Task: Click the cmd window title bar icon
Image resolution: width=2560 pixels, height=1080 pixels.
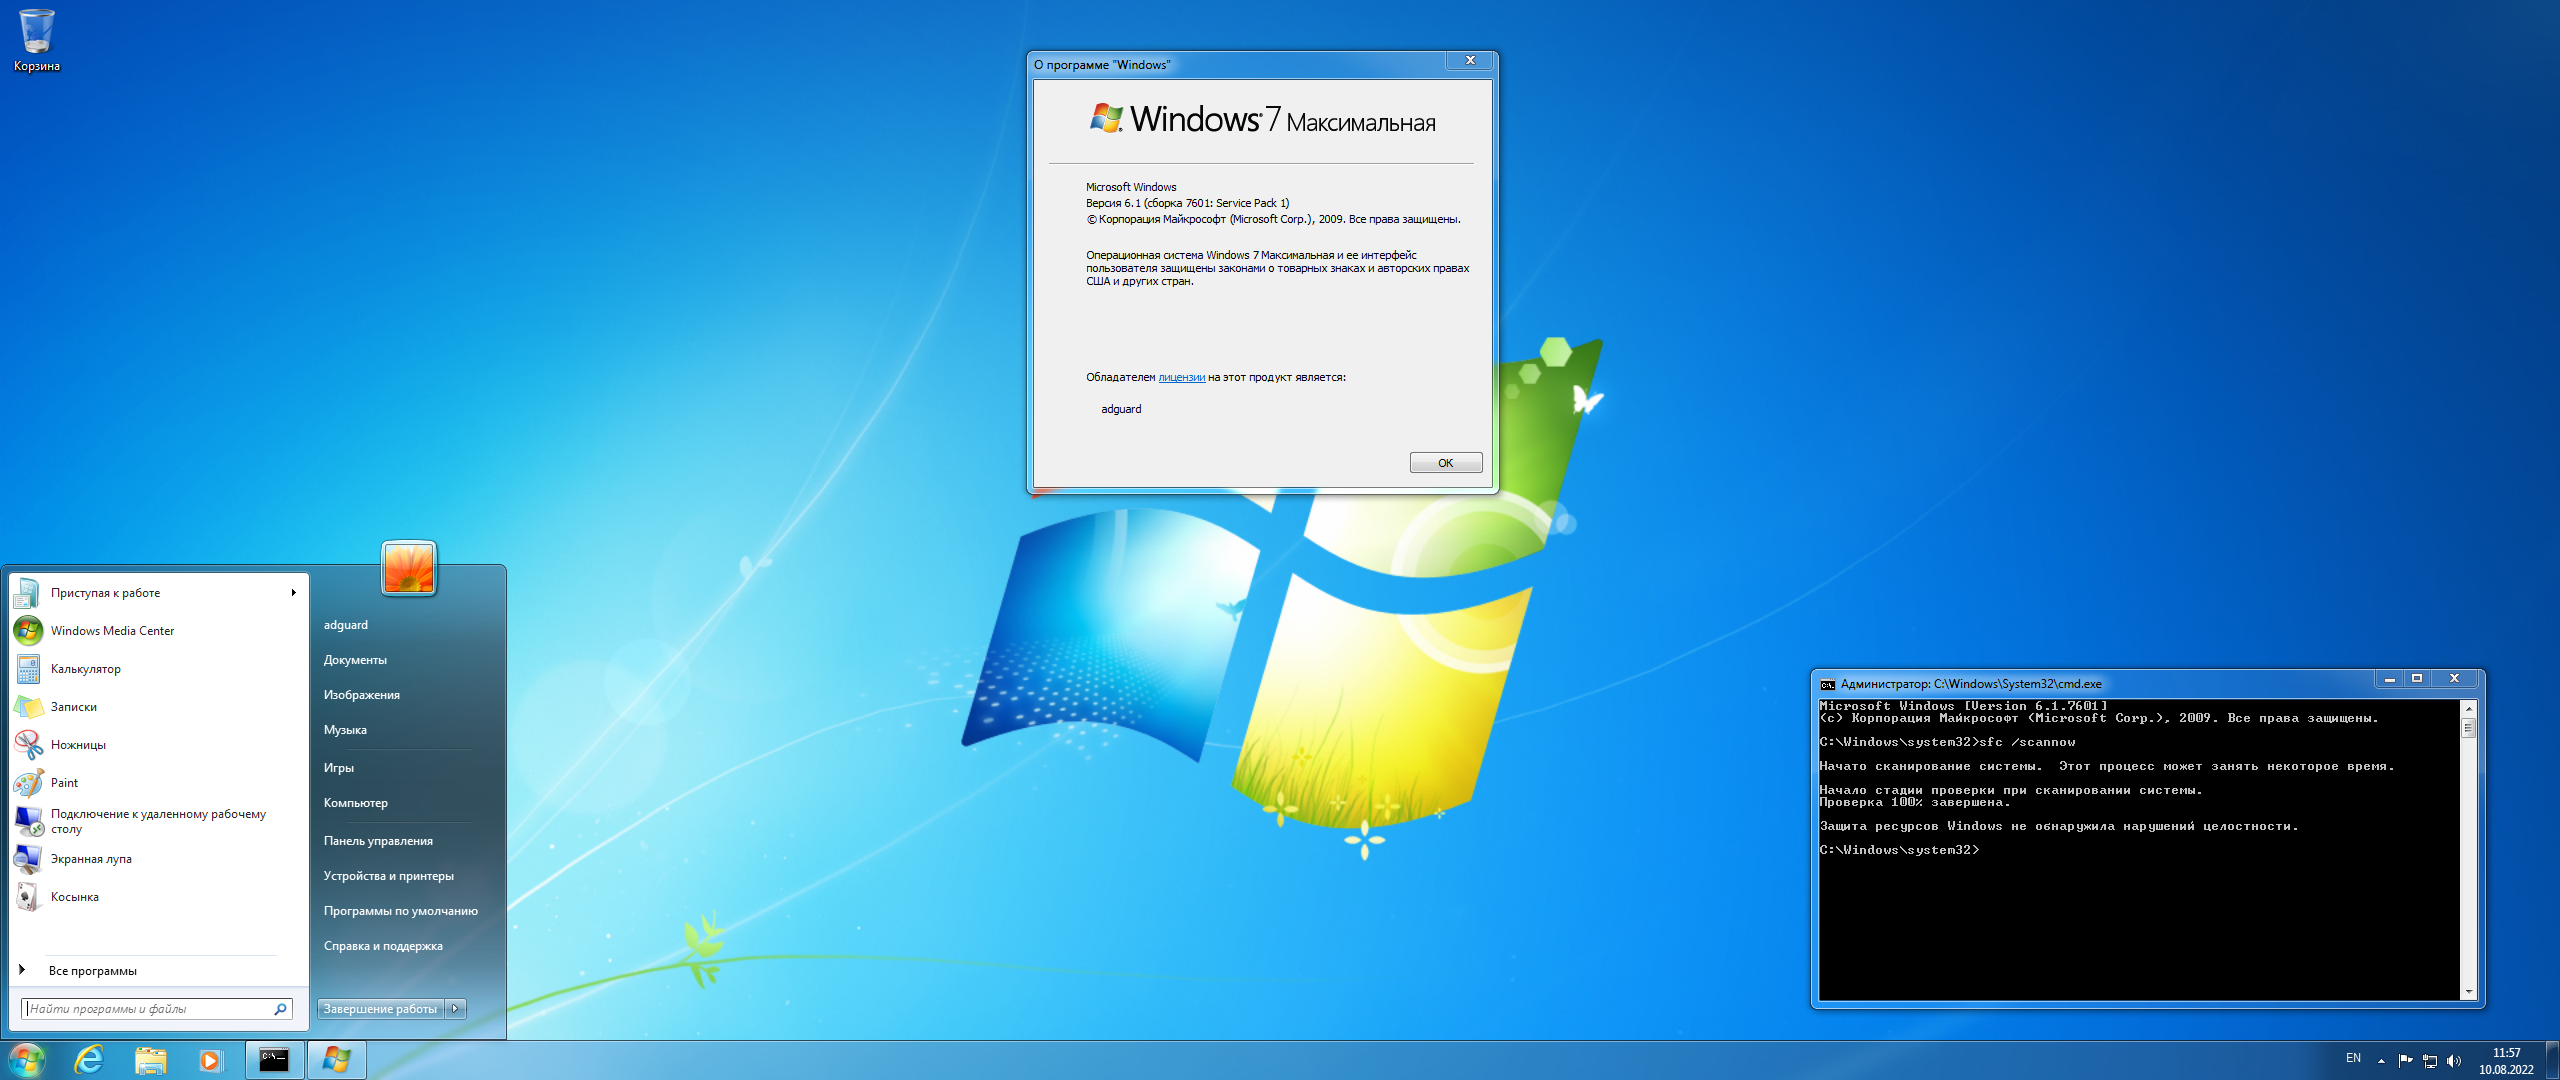Action: tap(1827, 684)
